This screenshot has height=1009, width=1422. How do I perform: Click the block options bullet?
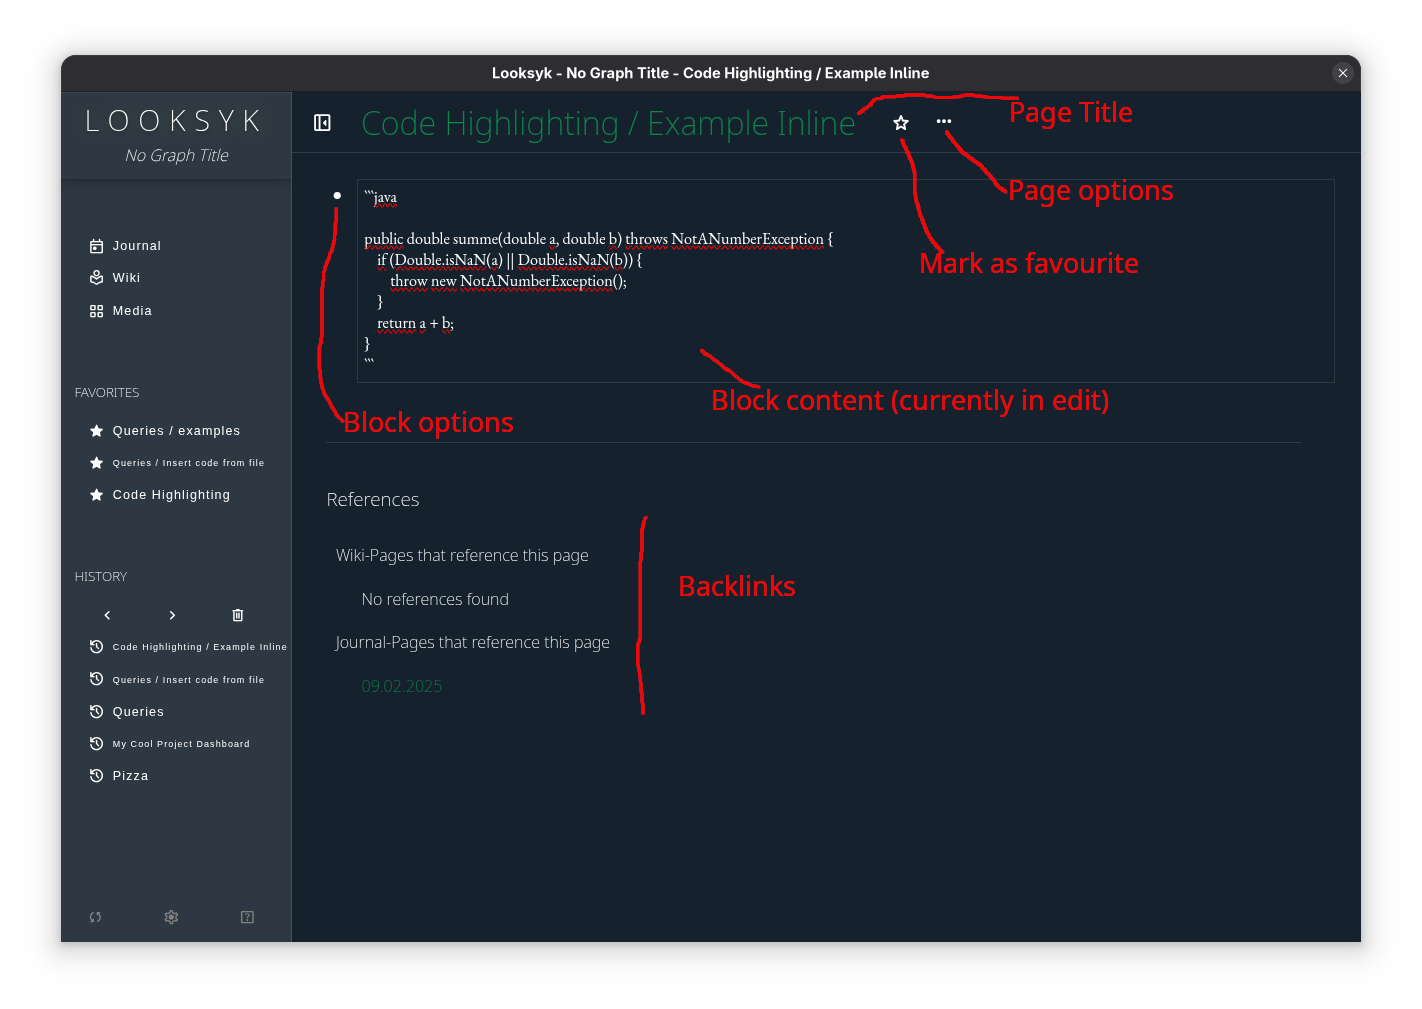(x=337, y=196)
